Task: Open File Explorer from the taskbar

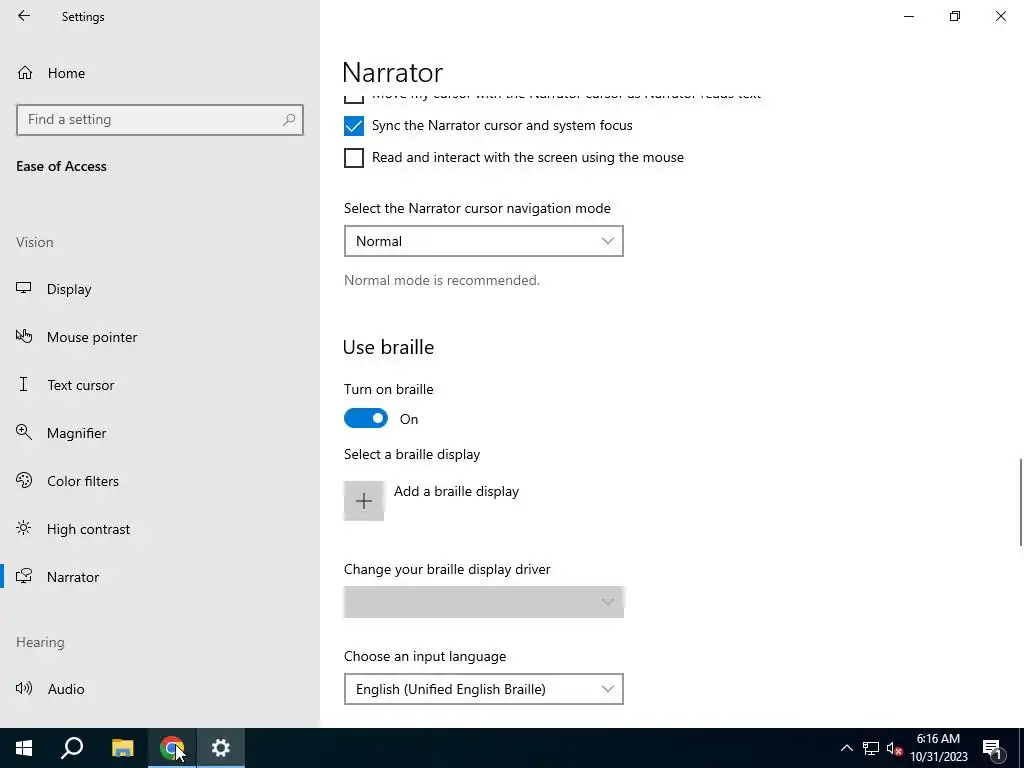Action: [x=122, y=748]
